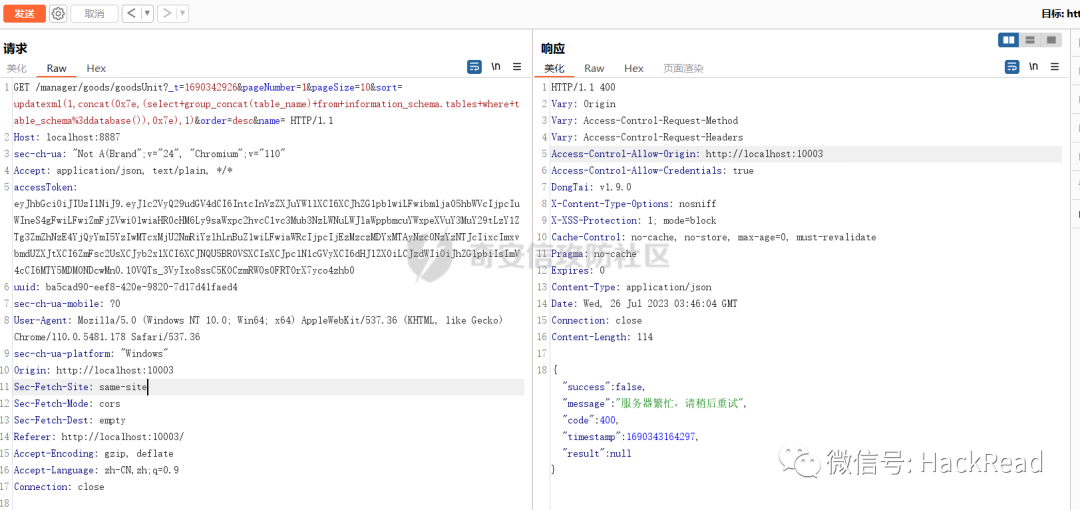Screen dimensions: 1080x510
Task: Click the 'Connection: close' line in the request
Action: point(59,487)
